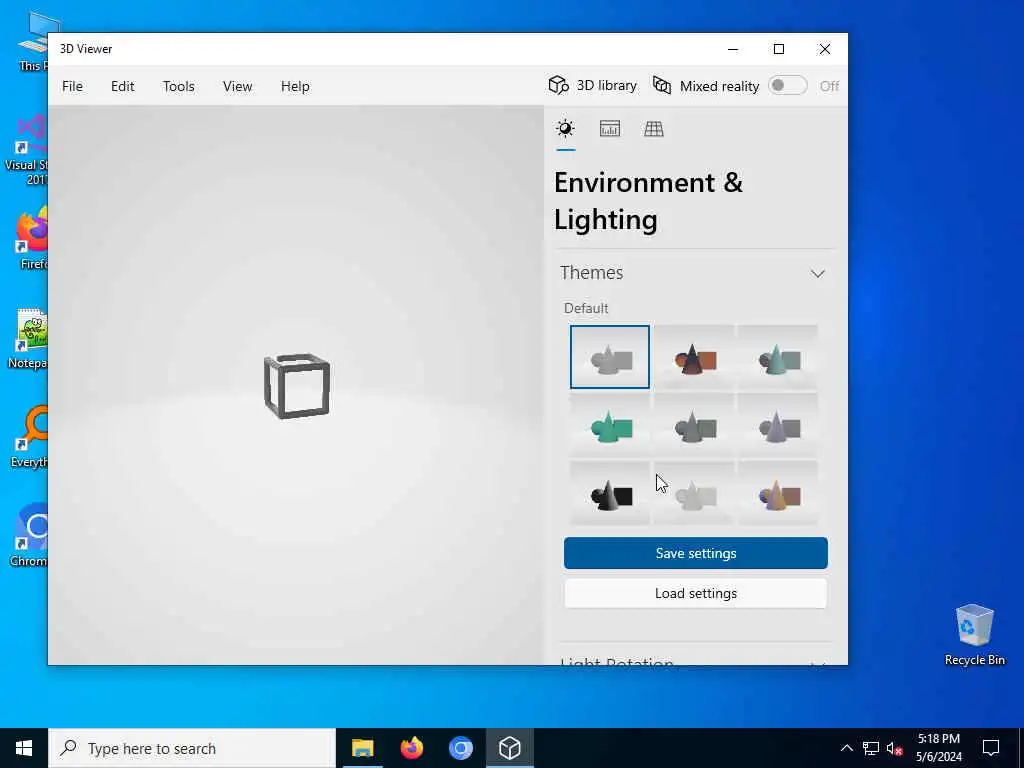
Task: Select the orange and black theme thumbnail
Action: tap(694, 357)
